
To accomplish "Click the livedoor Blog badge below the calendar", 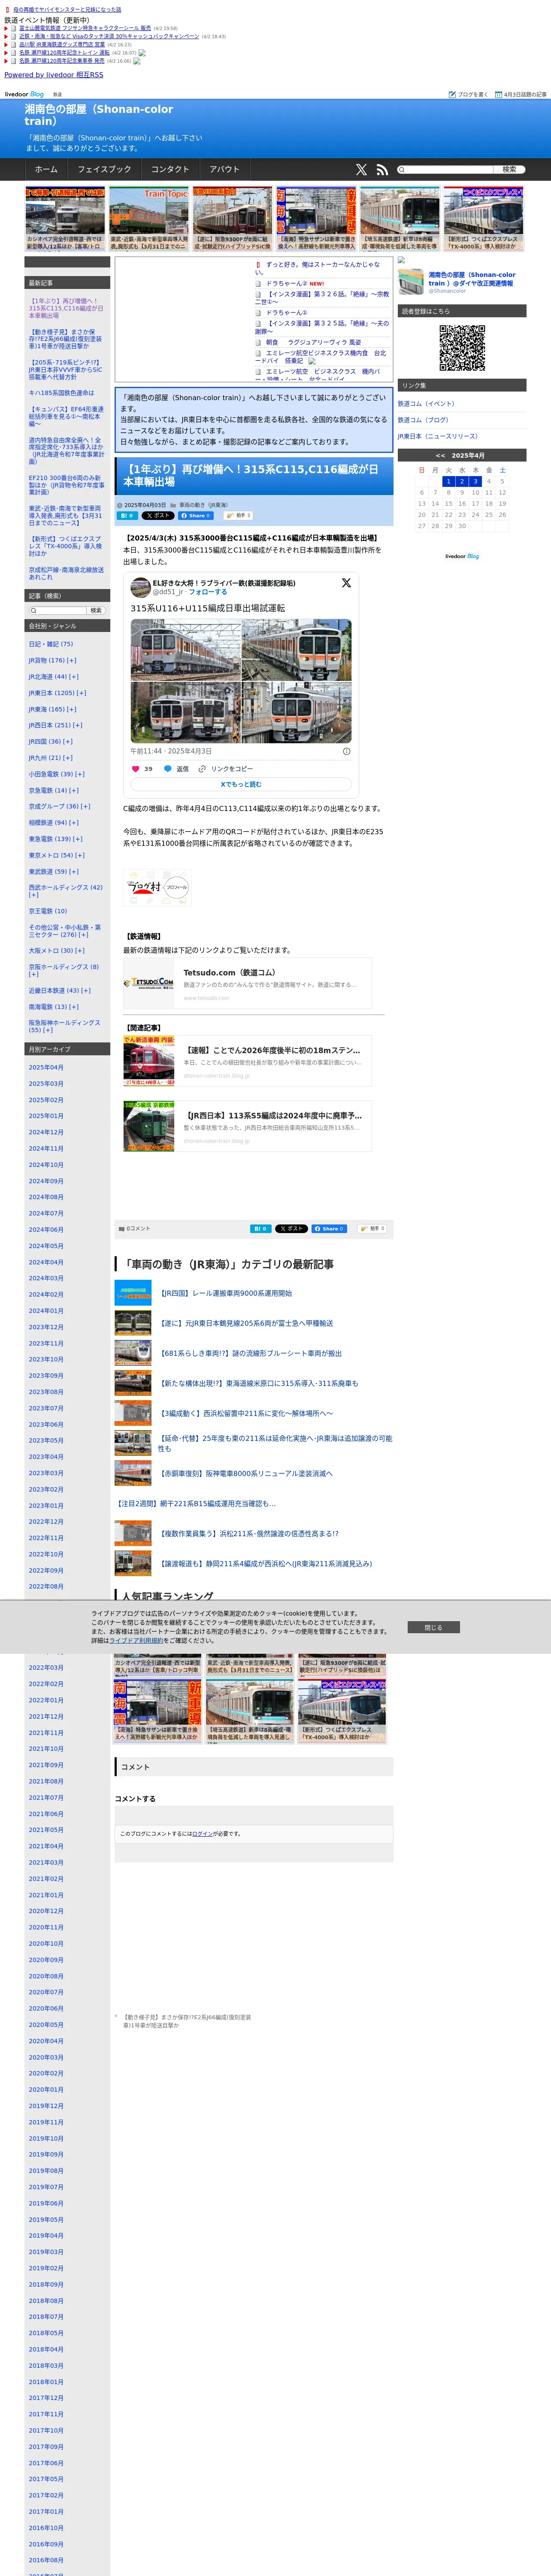I will point(462,556).
